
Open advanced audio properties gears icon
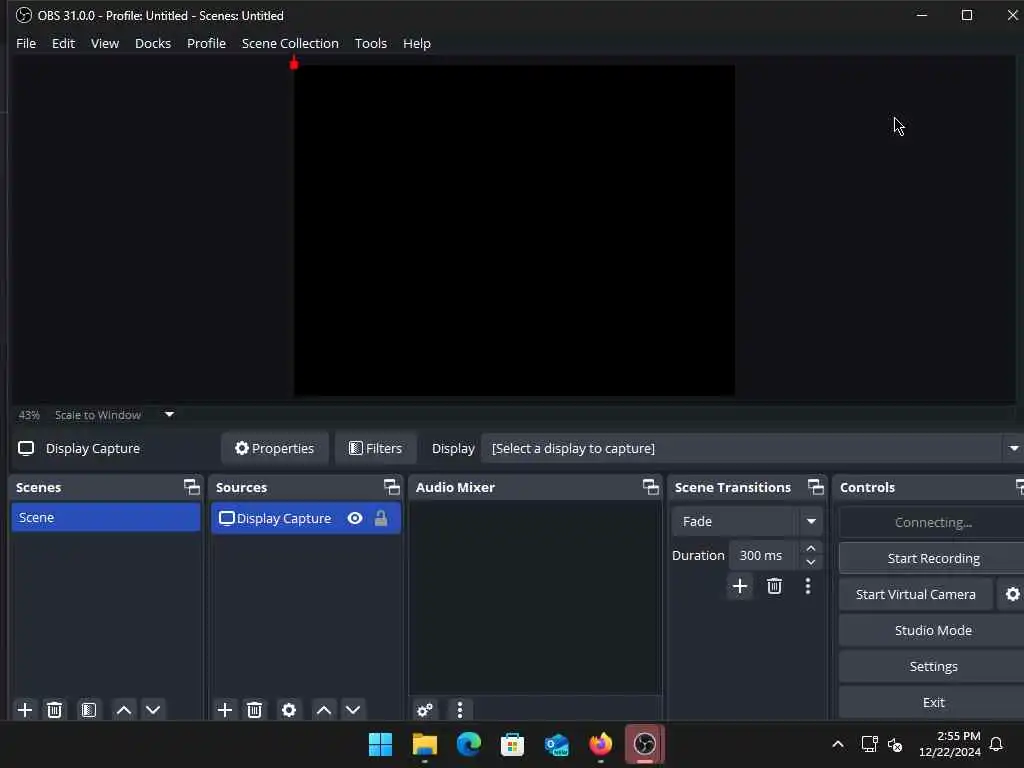click(x=425, y=710)
